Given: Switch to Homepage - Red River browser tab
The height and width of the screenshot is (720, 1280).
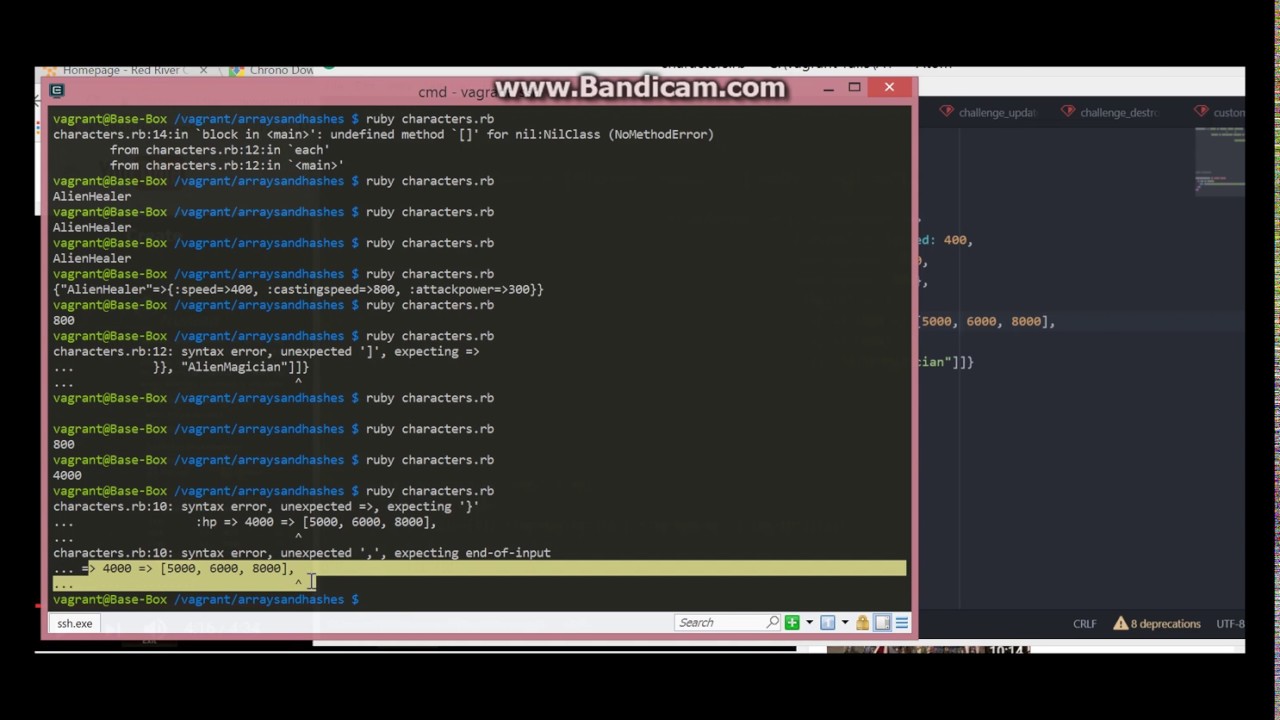Looking at the screenshot, I should pyautogui.click(x=123, y=71).
